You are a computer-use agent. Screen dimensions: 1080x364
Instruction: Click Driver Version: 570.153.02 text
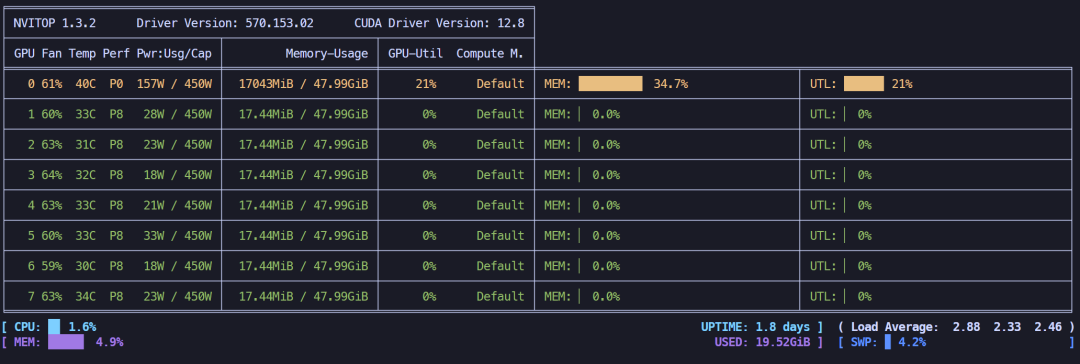click(x=225, y=23)
